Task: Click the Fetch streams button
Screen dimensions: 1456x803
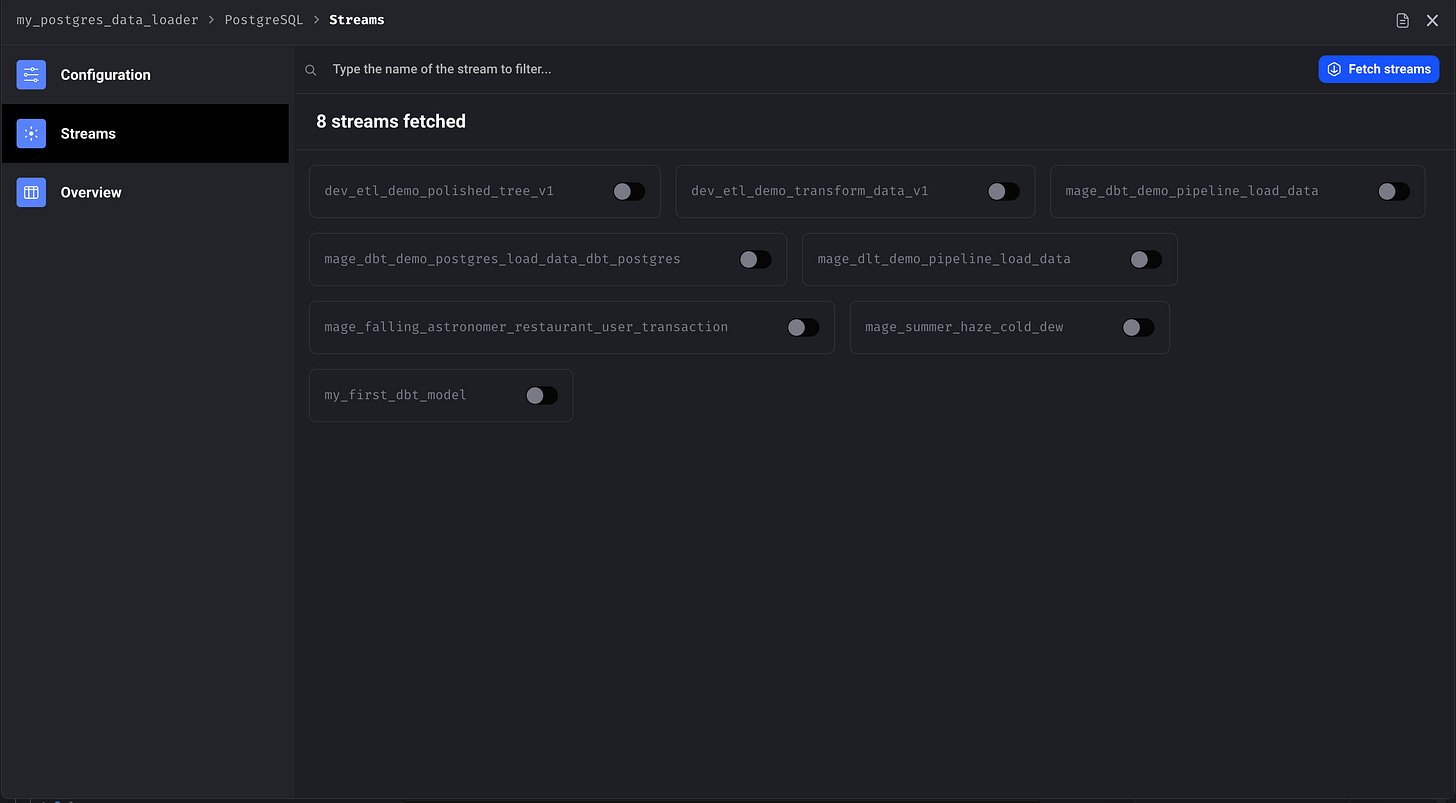Action: pyautogui.click(x=1379, y=69)
